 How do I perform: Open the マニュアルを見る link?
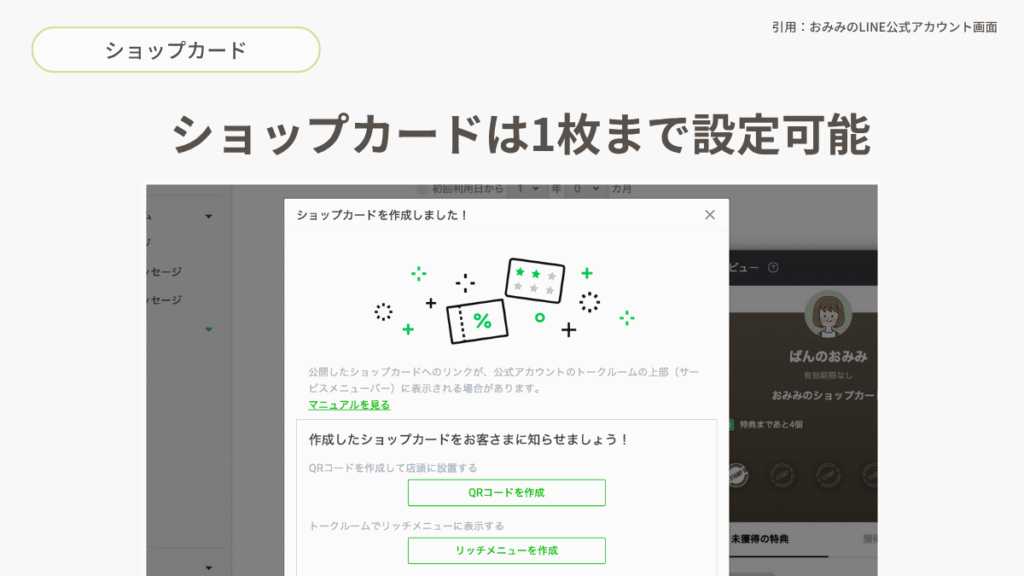(x=349, y=405)
